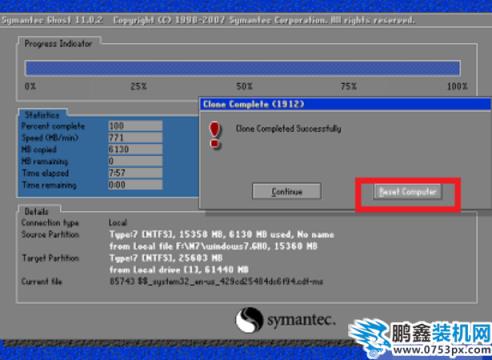Click the 'Local' connection type value
492x360 pixels.
coord(118,222)
